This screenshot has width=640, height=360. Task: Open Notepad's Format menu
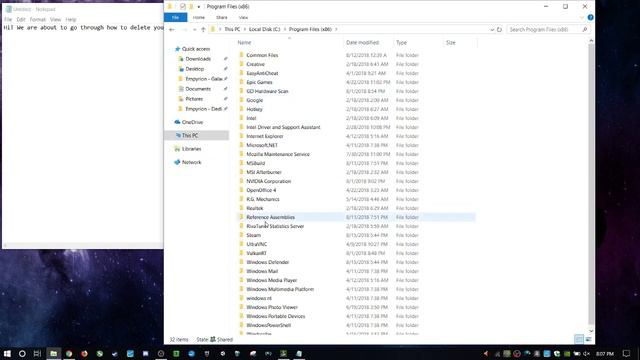coord(38,20)
